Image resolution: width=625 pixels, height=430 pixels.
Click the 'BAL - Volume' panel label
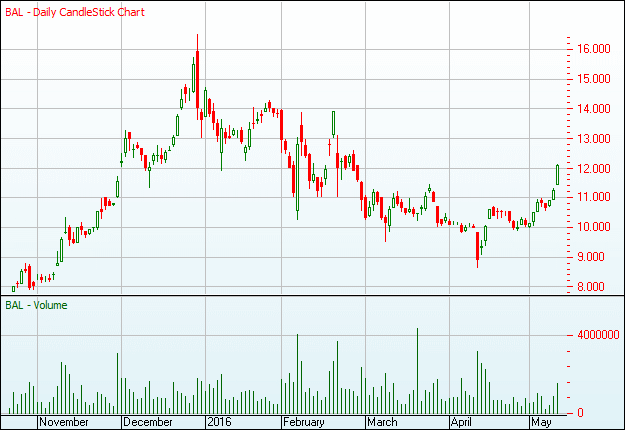36,305
